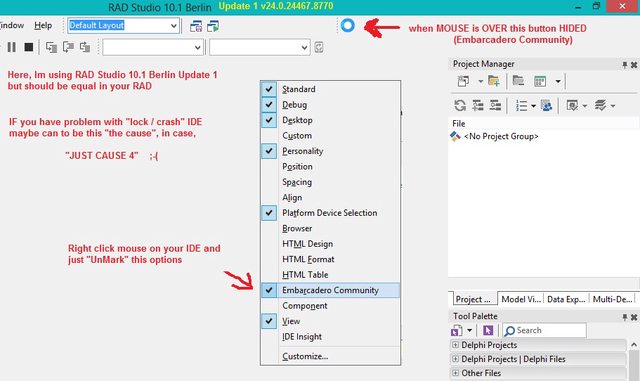
Task: Pin the Project Manager panel
Action: (624, 65)
